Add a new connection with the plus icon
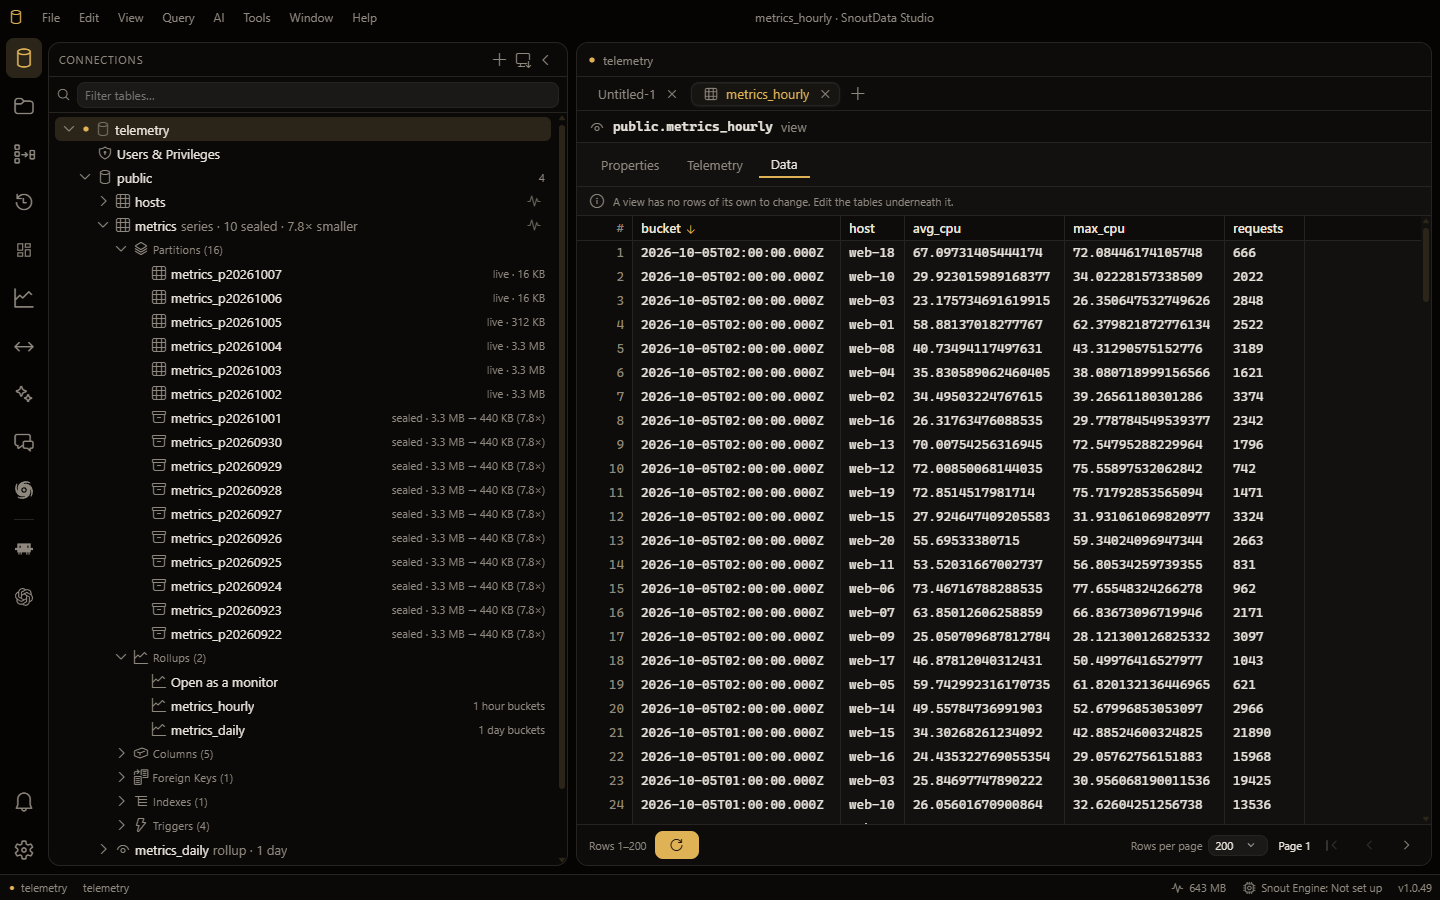 pyautogui.click(x=499, y=60)
